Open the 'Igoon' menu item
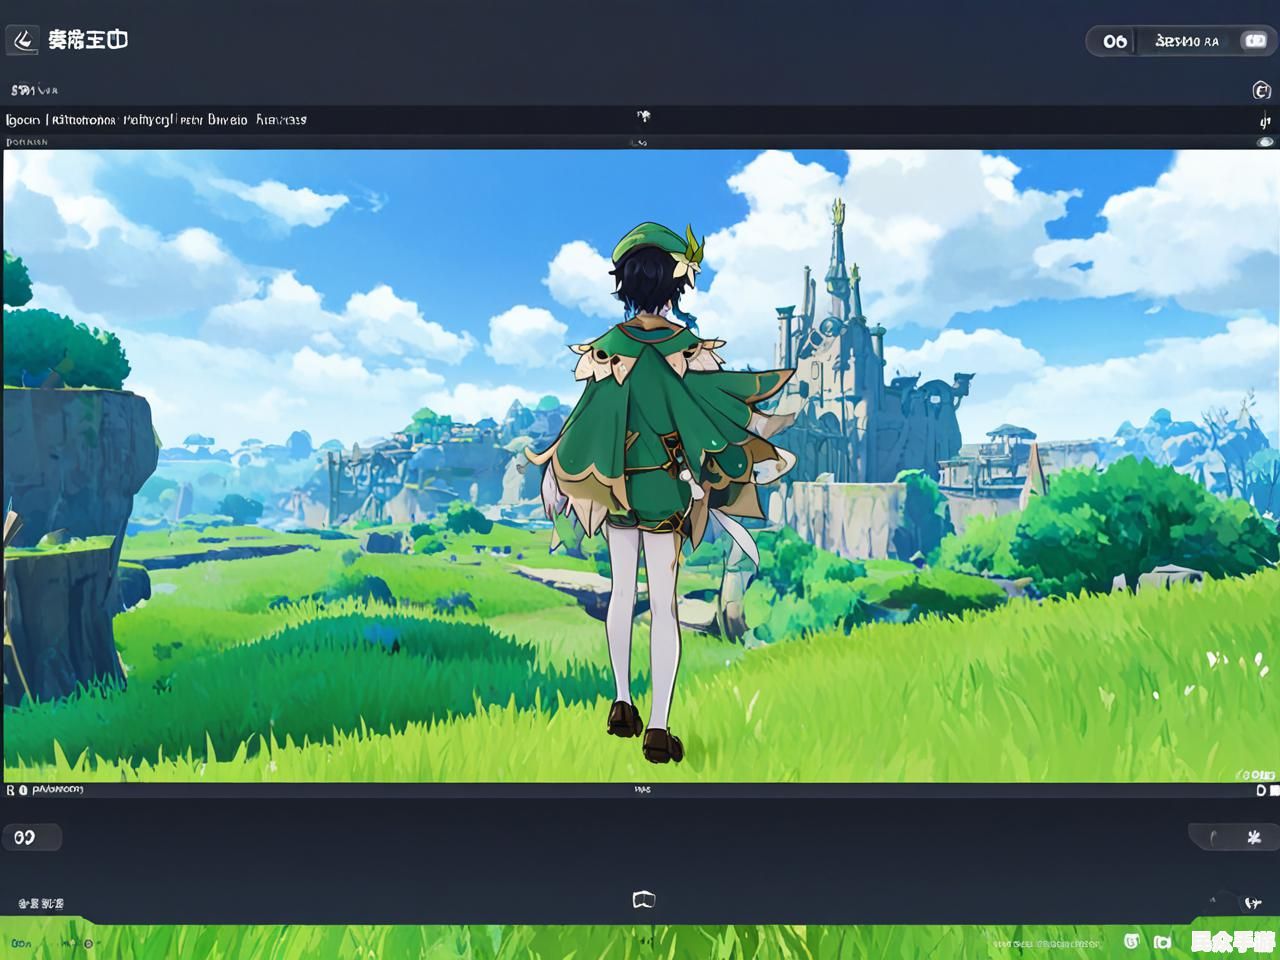The image size is (1280, 960). coord(23,120)
